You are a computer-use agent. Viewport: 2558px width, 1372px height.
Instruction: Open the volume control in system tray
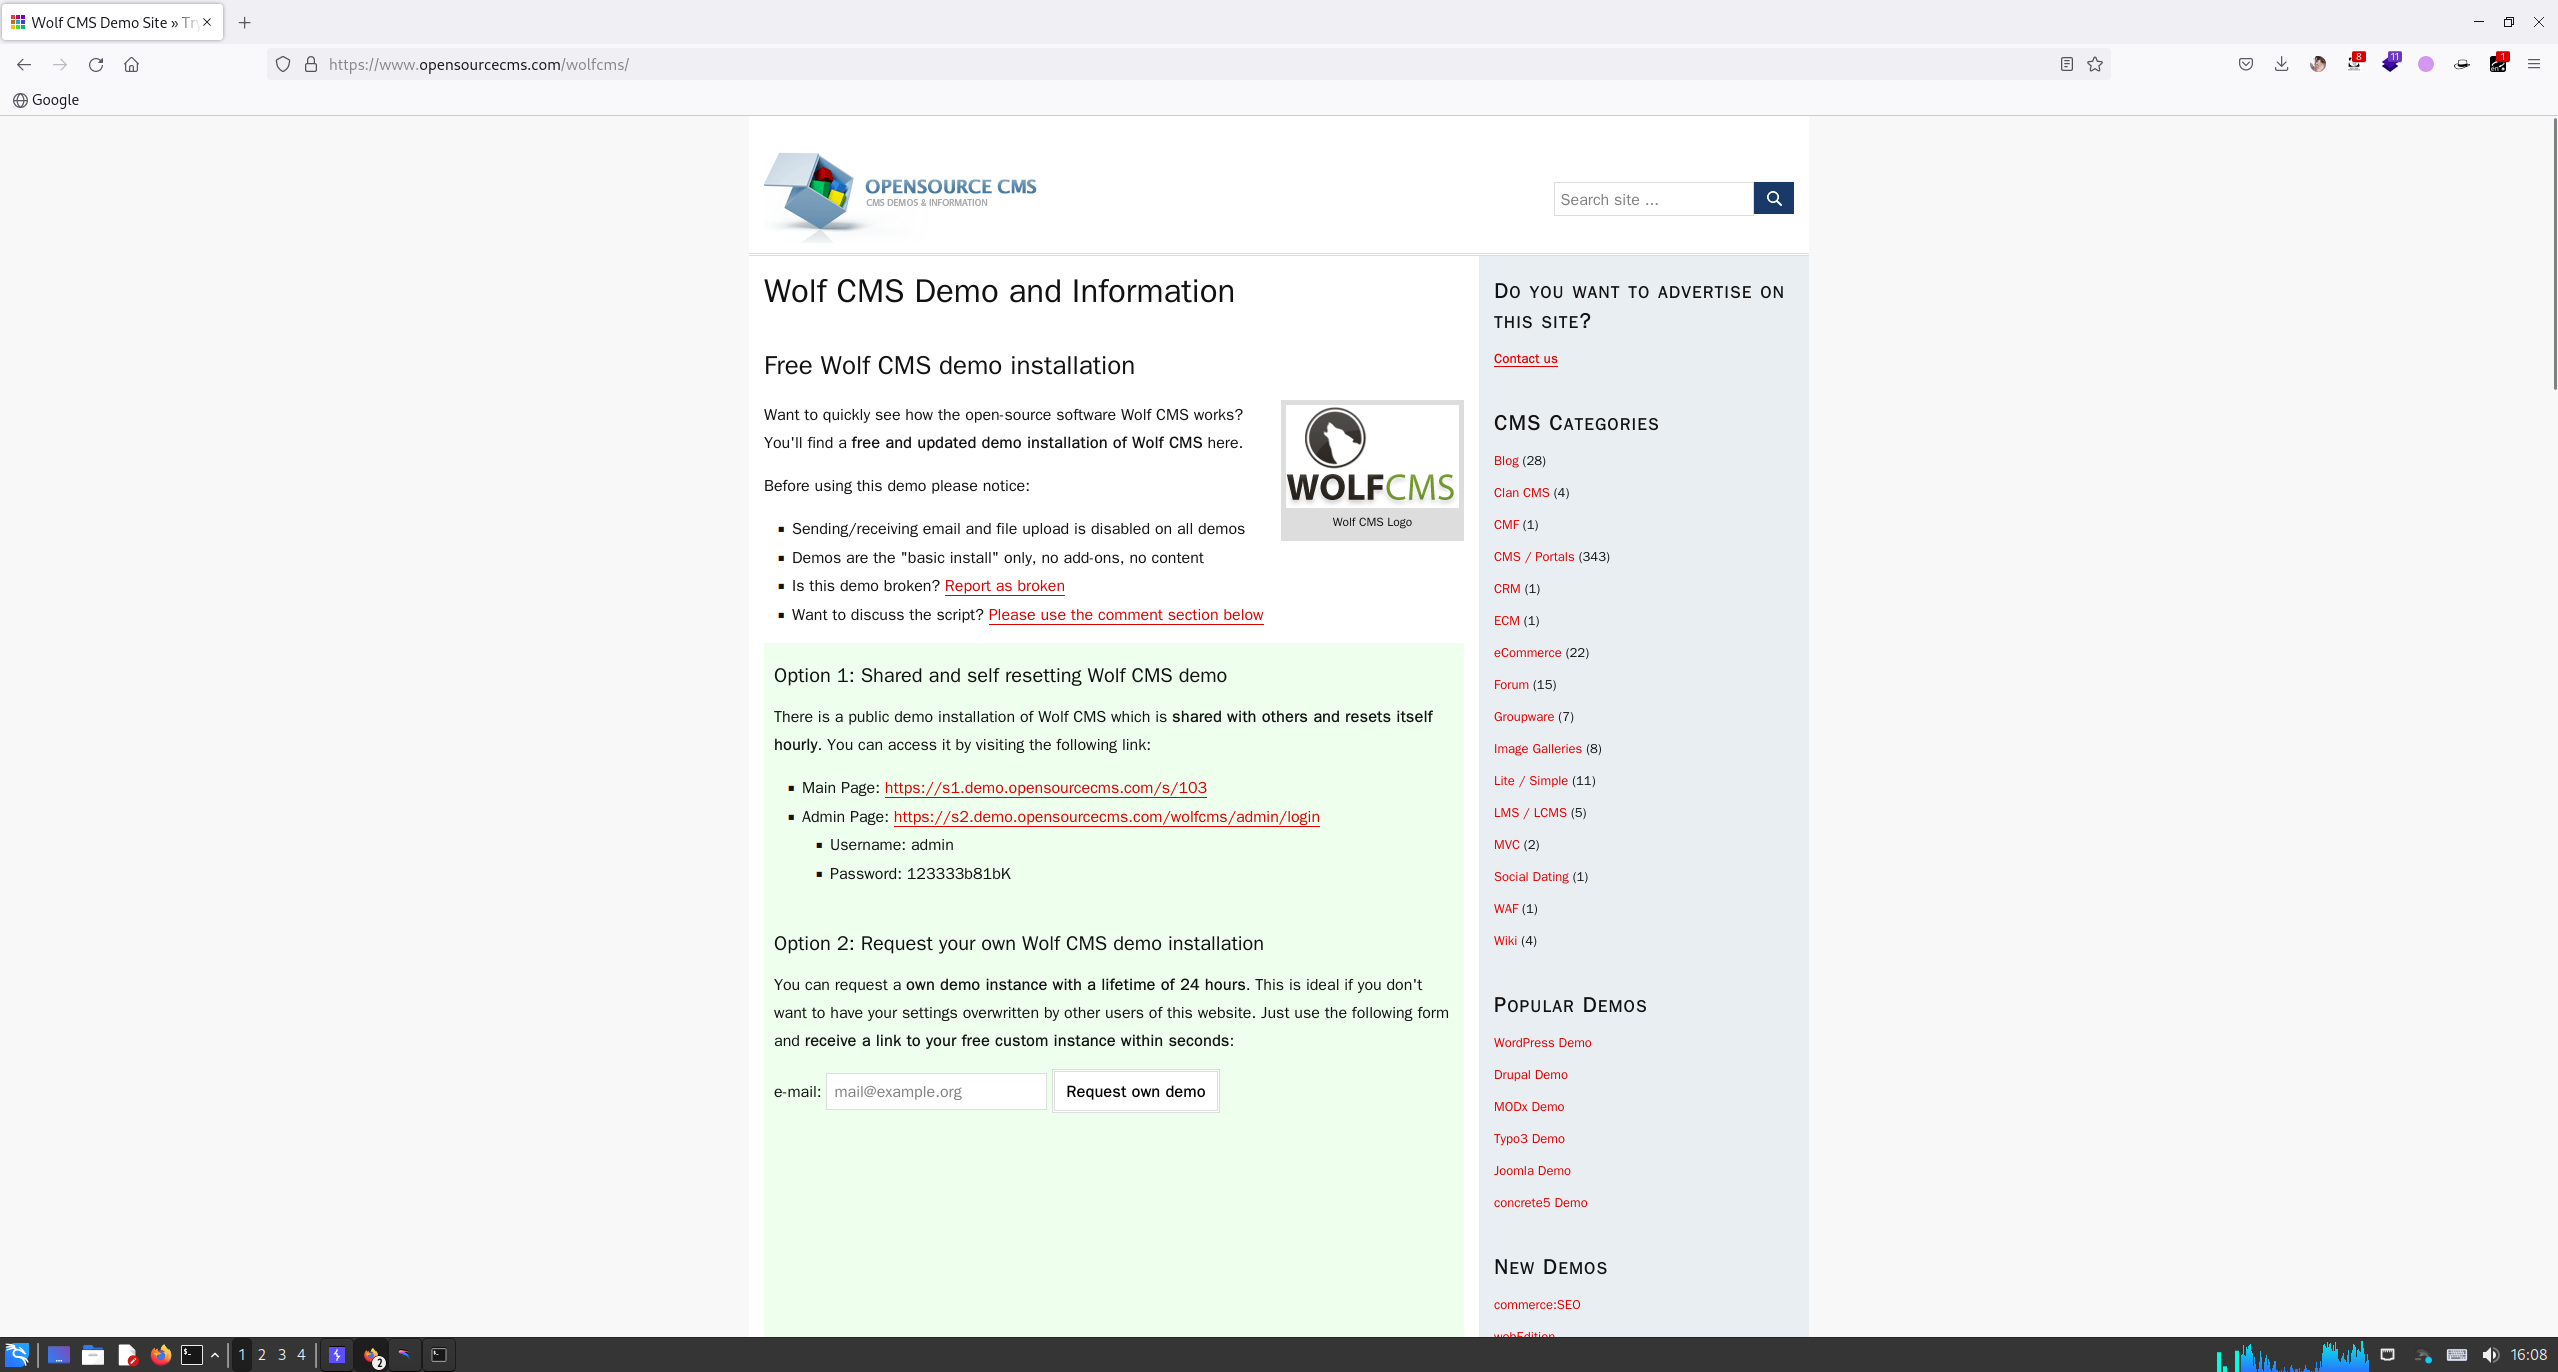[2490, 1355]
